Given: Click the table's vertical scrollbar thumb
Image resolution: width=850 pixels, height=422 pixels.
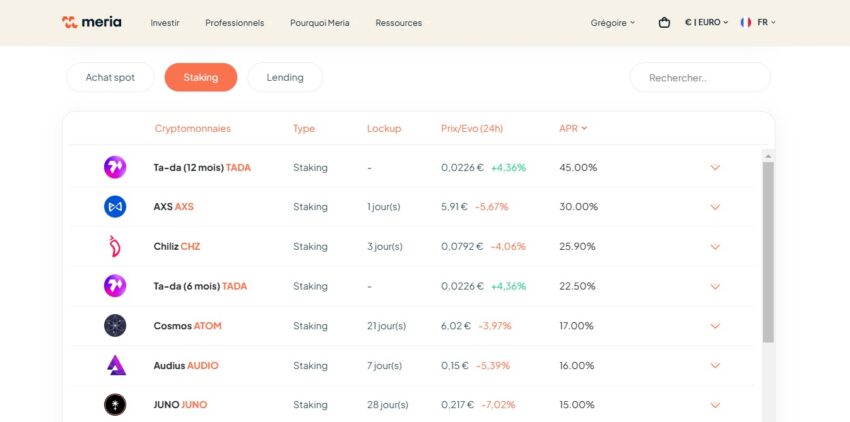Looking at the screenshot, I should (x=768, y=252).
